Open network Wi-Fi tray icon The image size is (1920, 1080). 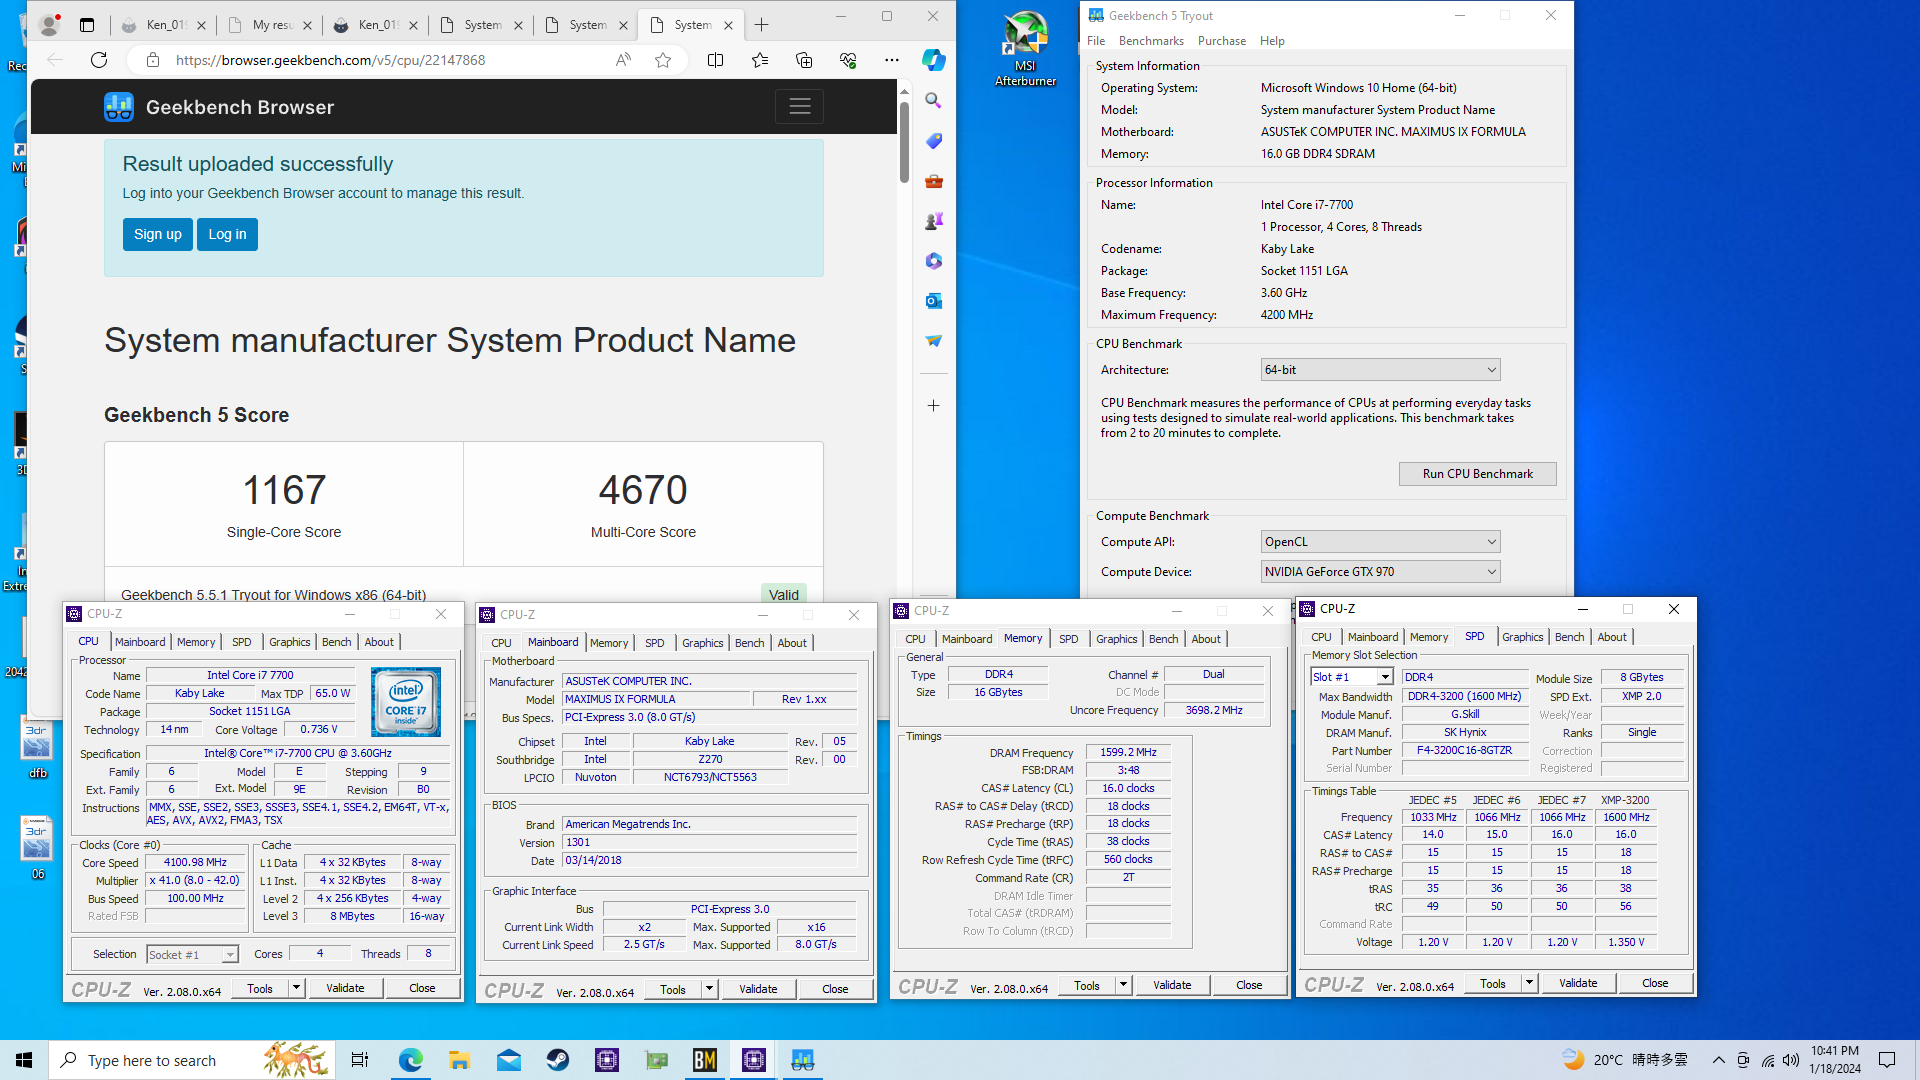pyautogui.click(x=1767, y=1060)
